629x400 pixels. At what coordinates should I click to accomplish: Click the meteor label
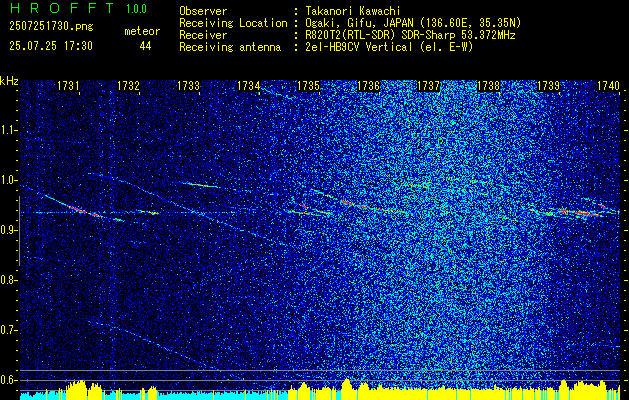coord(142,31)
